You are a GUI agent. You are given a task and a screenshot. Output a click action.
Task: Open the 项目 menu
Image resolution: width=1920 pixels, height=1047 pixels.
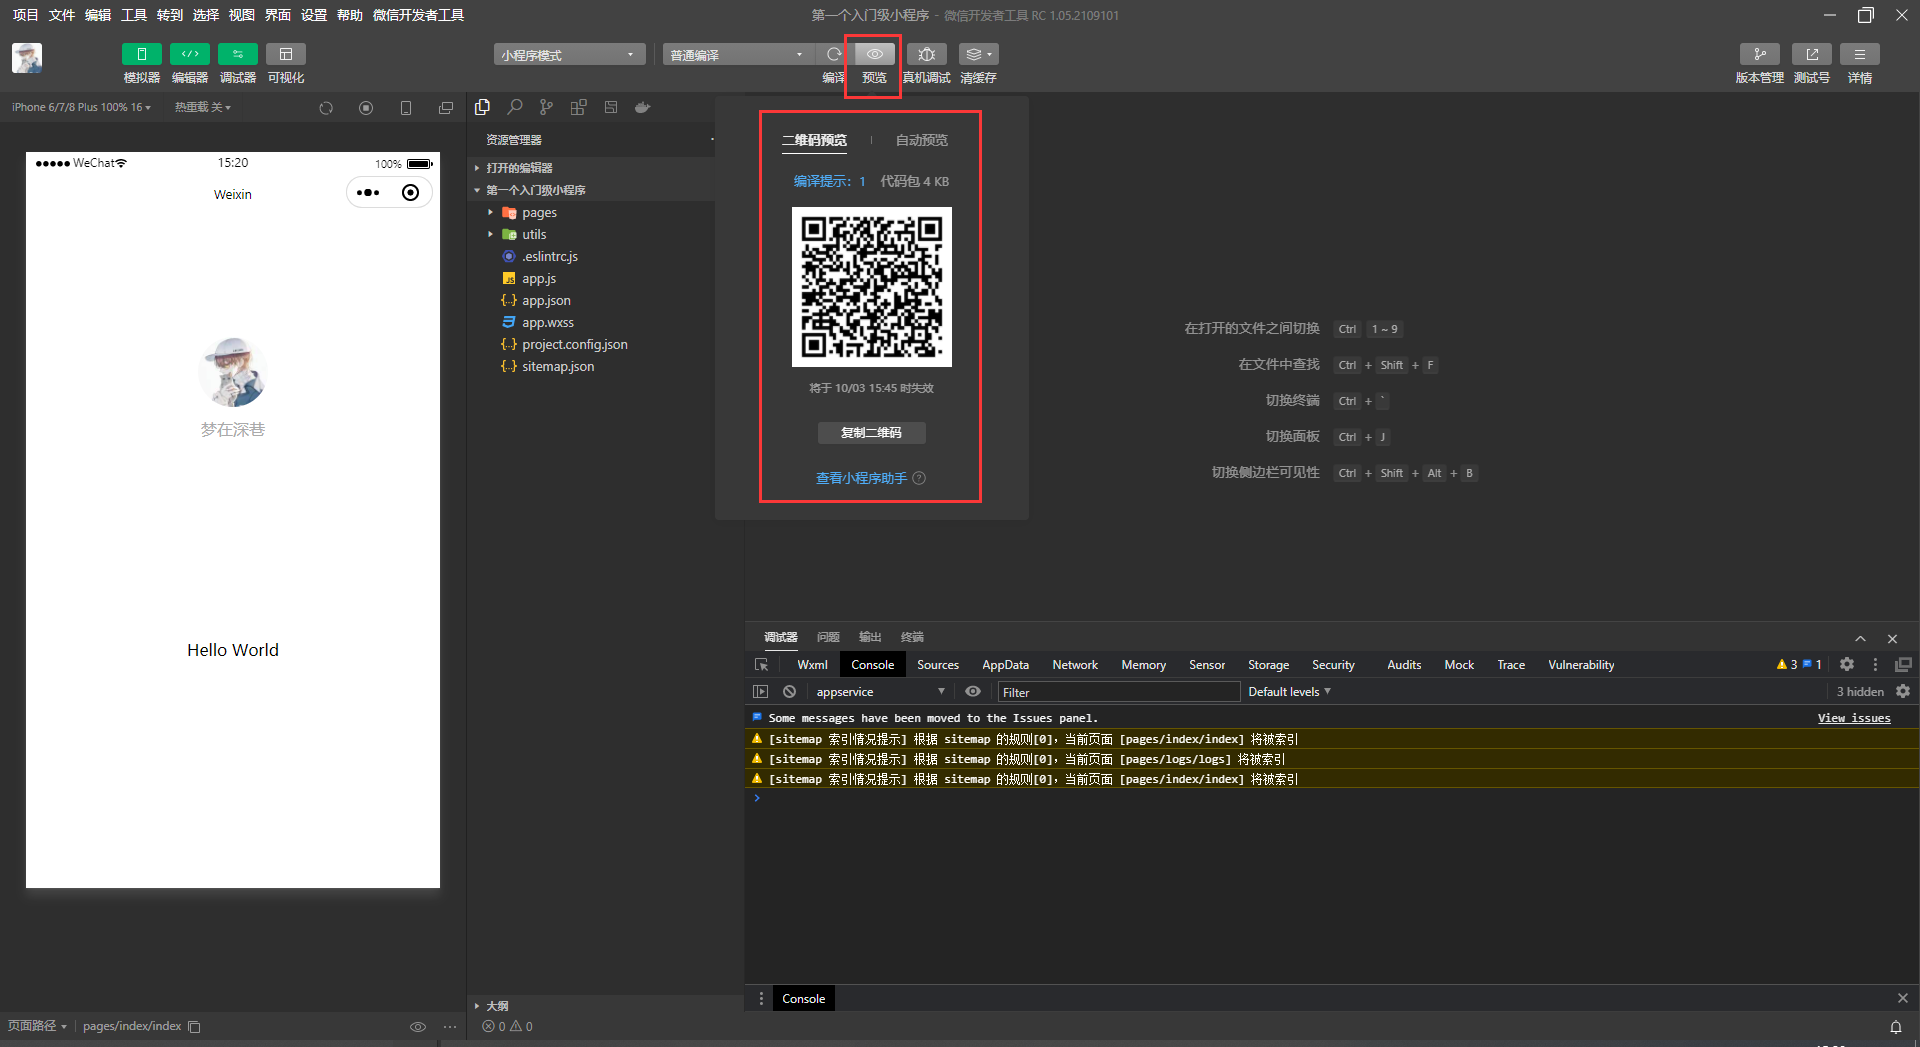pyautogui.click(x=25, y=15)
